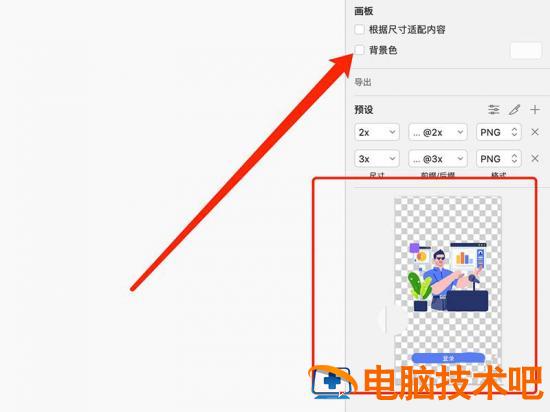
Task: Change format of the 3x row PNG selector
Action: (498, 159)
